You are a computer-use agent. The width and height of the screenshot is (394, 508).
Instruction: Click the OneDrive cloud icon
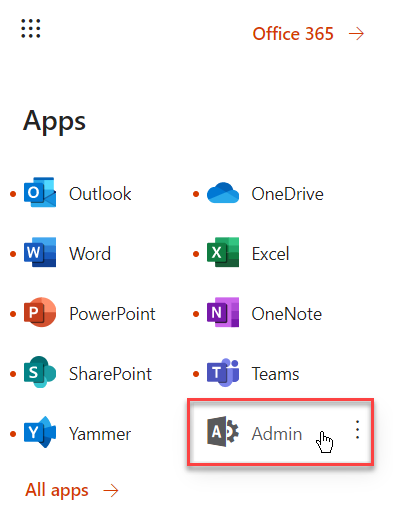(223, 193)
